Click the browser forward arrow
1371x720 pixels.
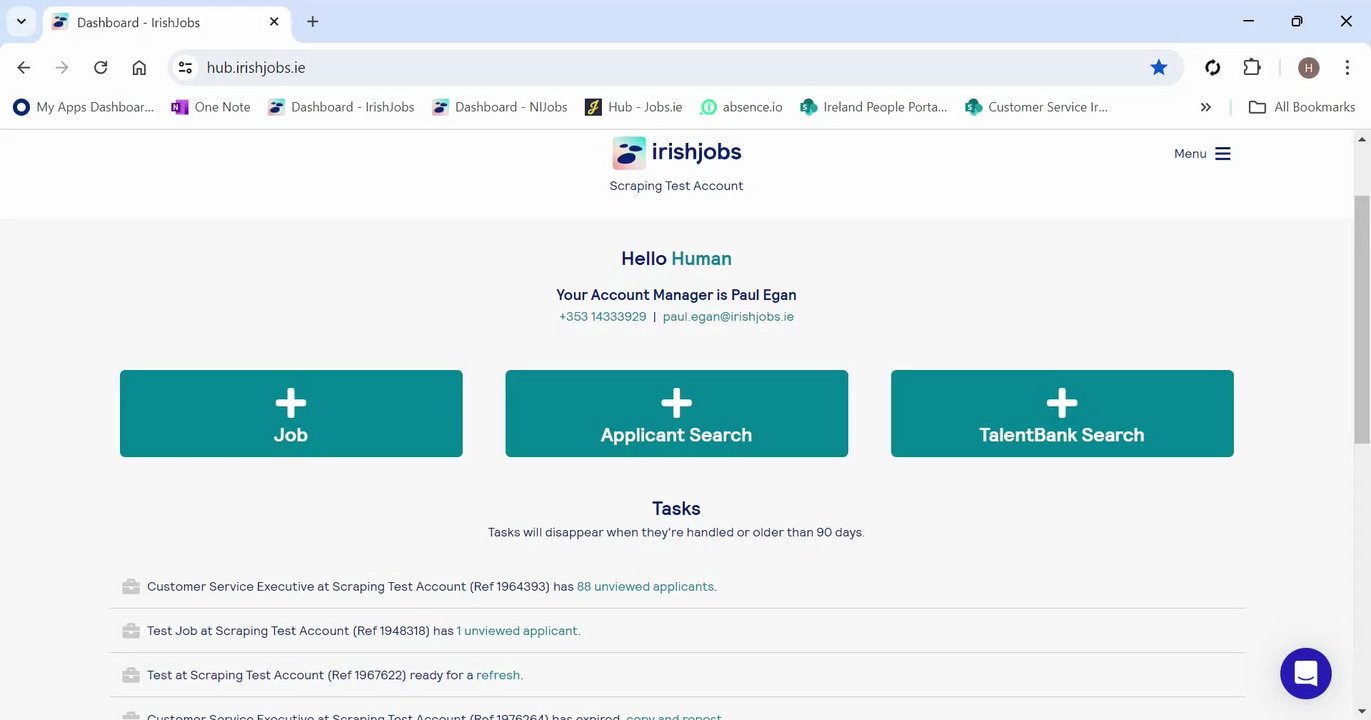62,67
